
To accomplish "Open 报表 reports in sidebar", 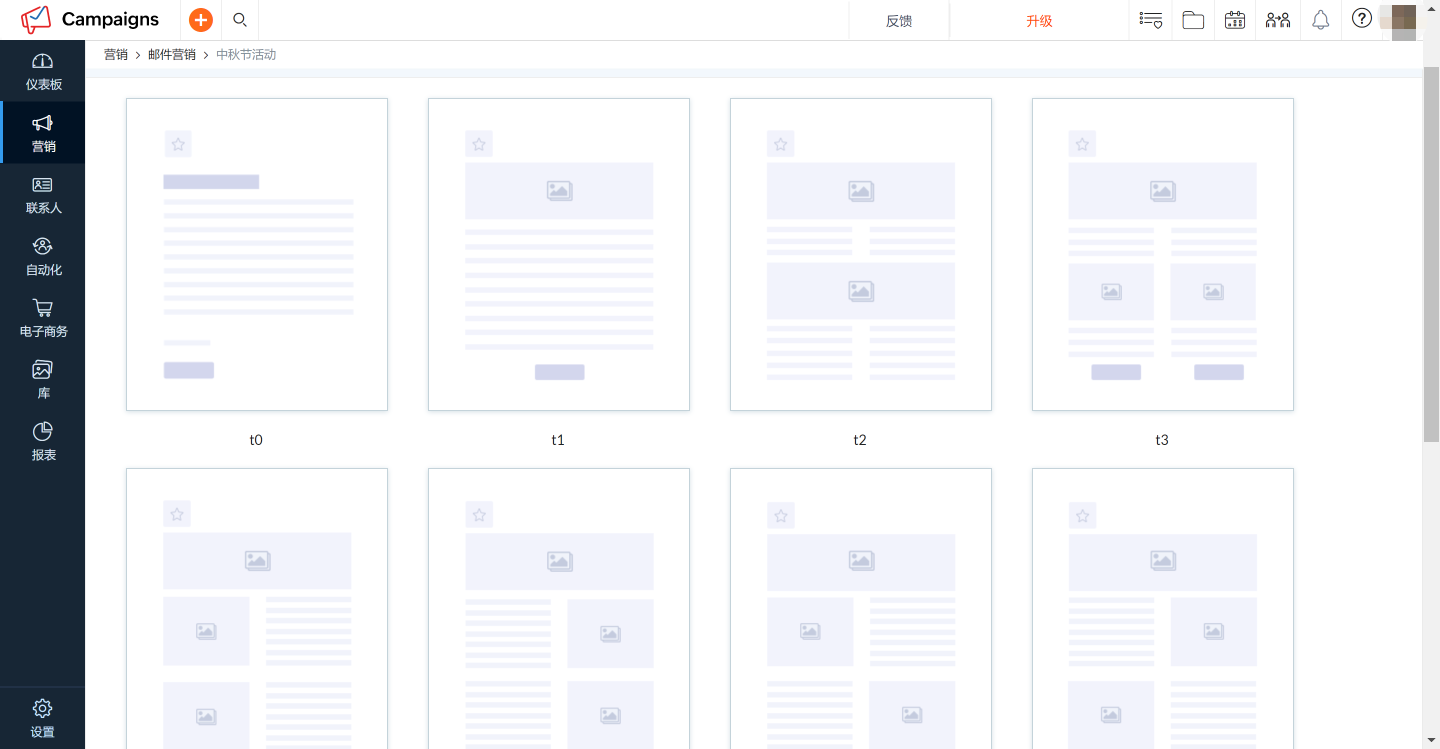I will pos(42,442).
